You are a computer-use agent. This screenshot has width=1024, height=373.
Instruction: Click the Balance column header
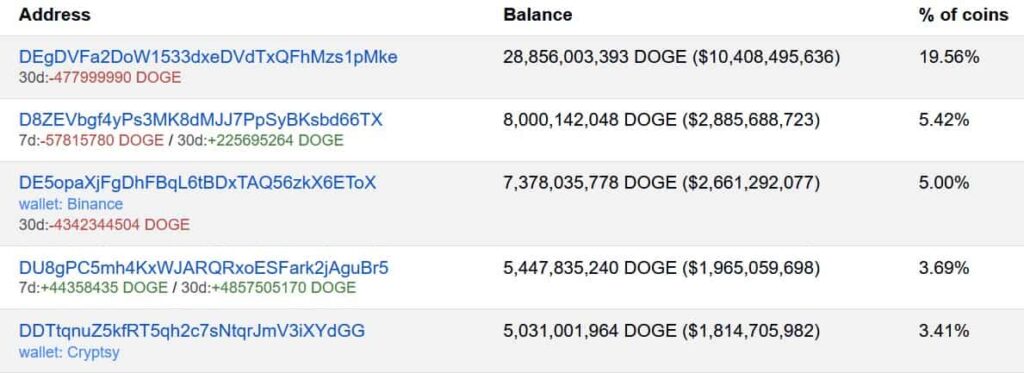pyautogui.click(x=537, y=15)
